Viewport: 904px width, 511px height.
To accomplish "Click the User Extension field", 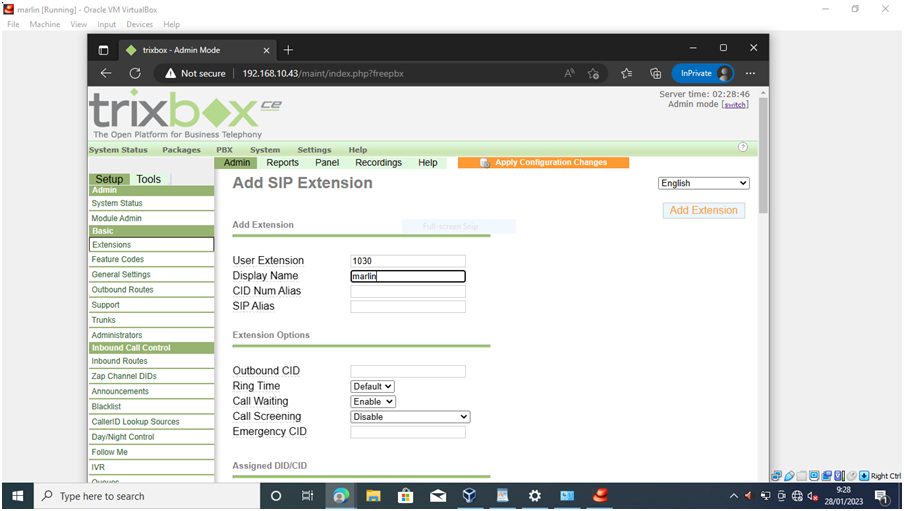I will coord(408,261).
